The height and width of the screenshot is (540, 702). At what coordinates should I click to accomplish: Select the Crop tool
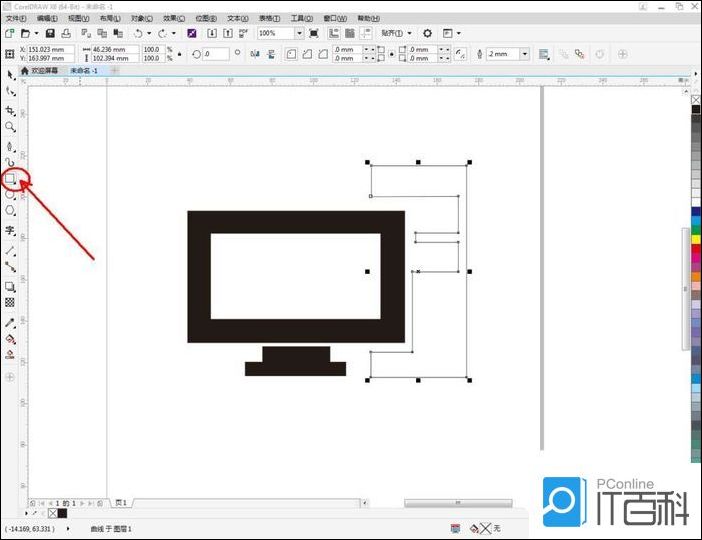[x=11, y=110]
